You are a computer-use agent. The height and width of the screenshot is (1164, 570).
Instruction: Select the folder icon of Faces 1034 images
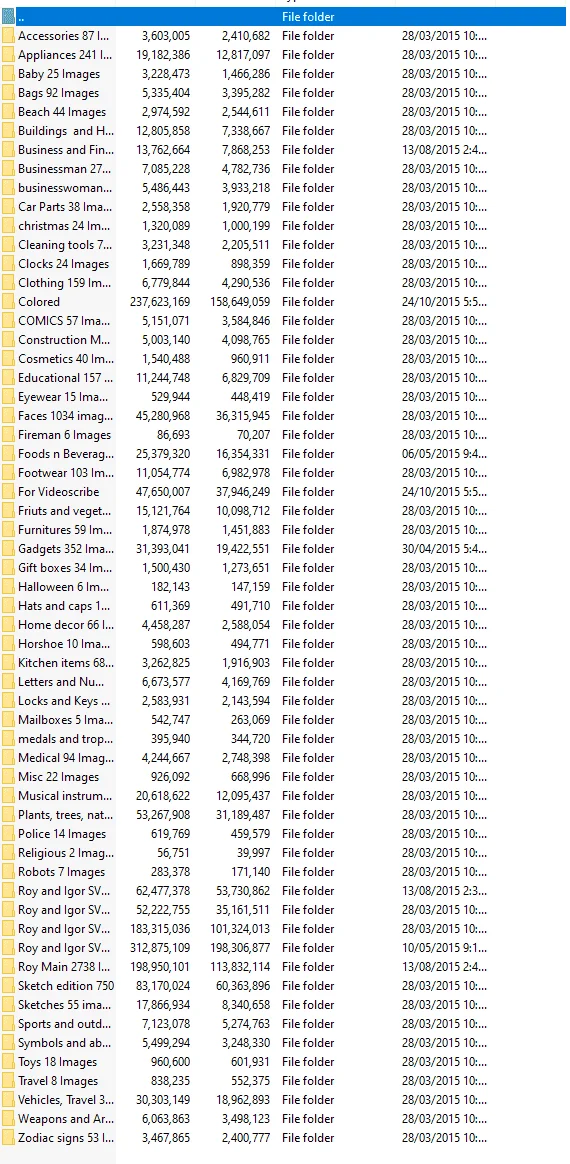[8, 416]
